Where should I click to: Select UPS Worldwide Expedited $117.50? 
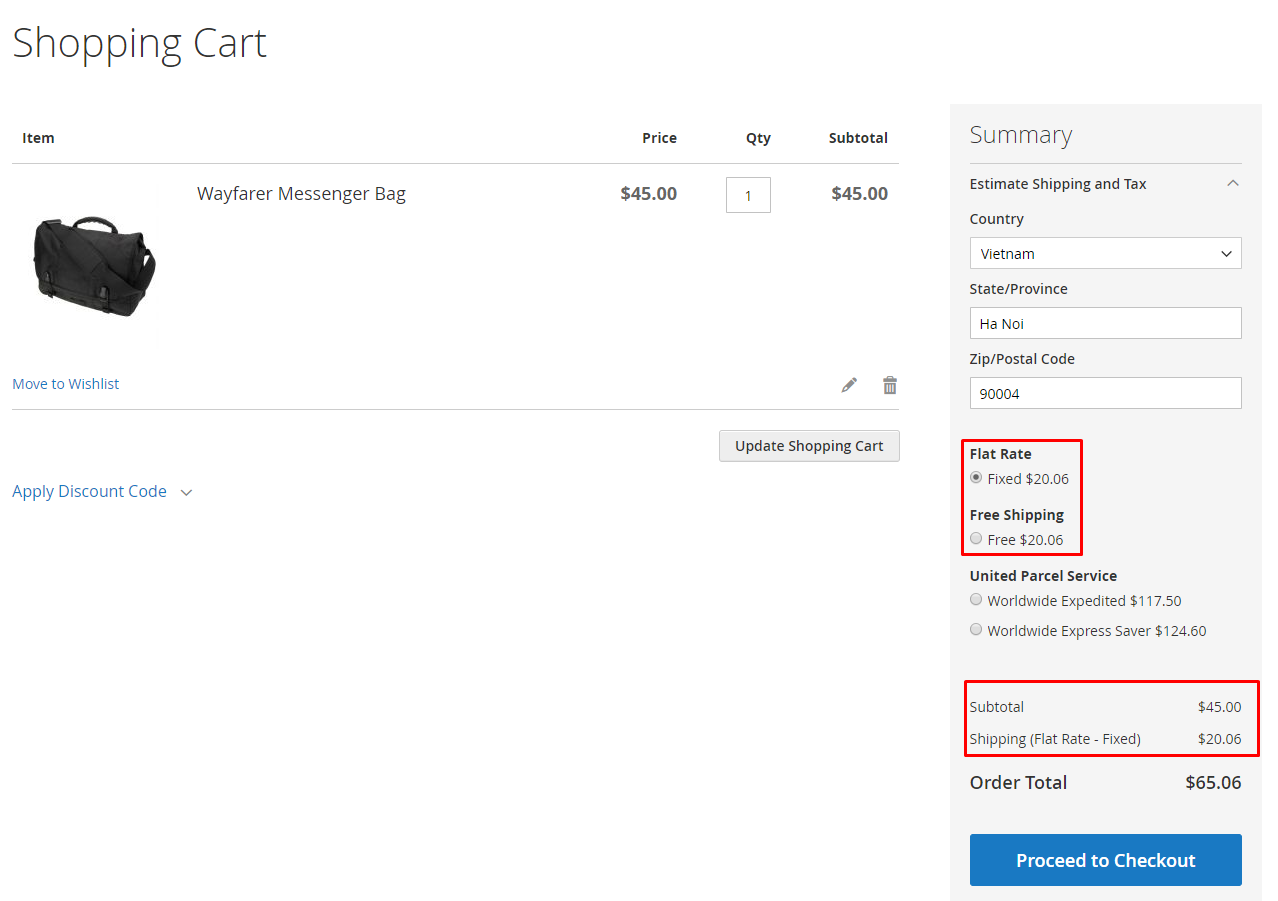[976, 600]
